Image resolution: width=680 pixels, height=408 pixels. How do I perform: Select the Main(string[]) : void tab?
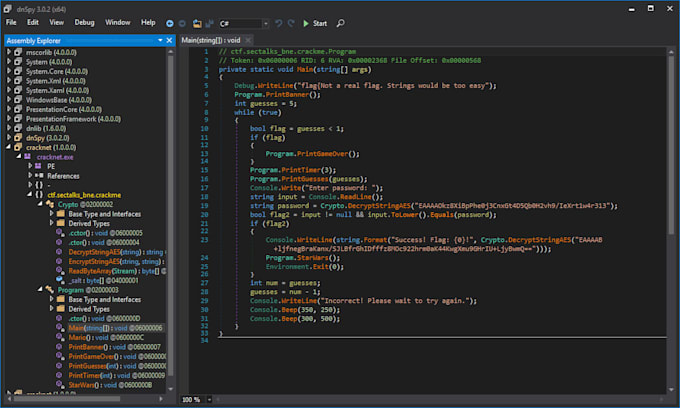click(x=211, y=40)
